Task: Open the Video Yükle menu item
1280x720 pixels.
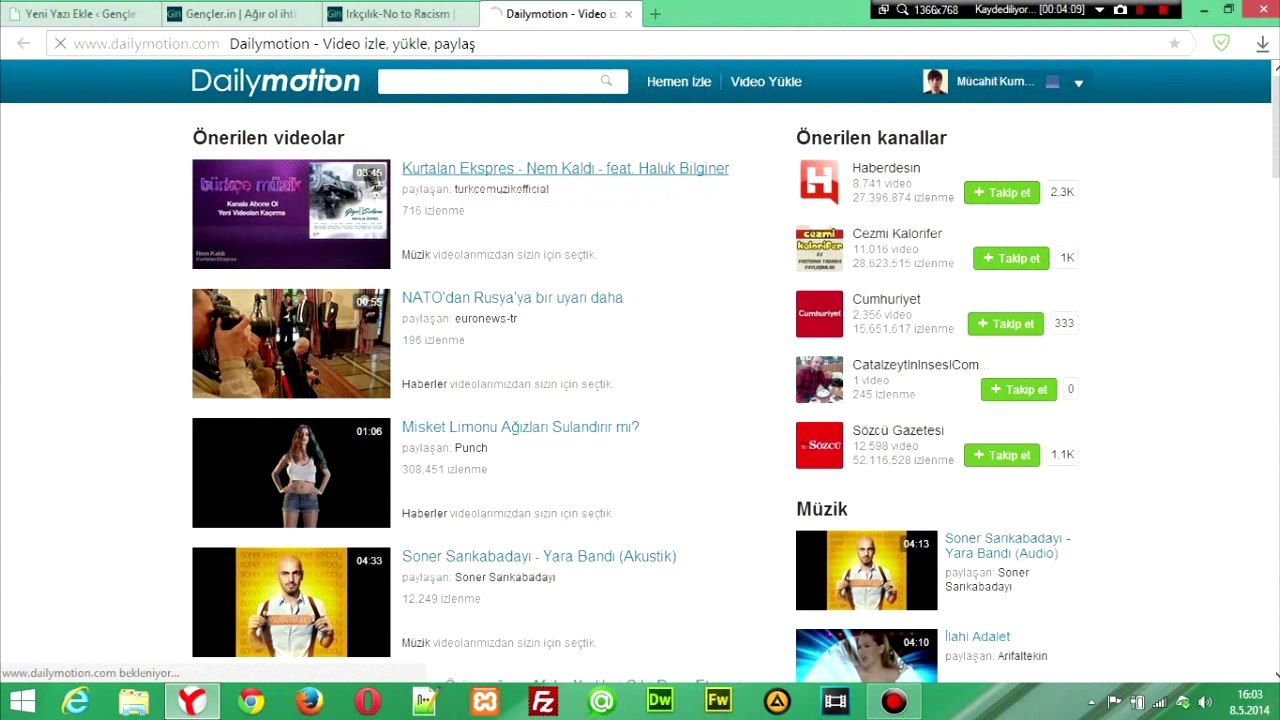Action: click(x=766, y=82)
